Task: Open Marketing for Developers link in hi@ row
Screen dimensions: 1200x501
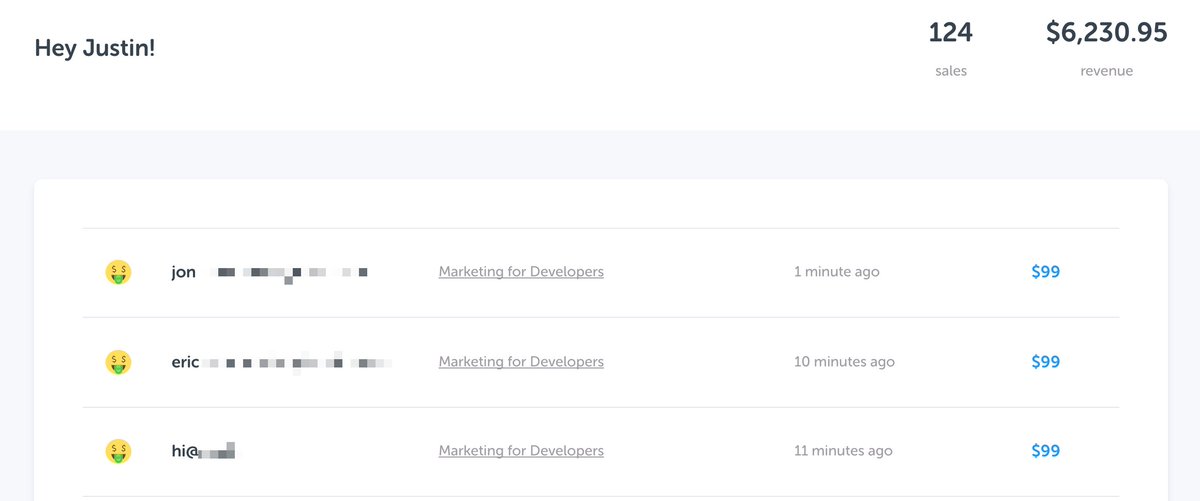Action: pyautogui.click(x=521, y=451)
